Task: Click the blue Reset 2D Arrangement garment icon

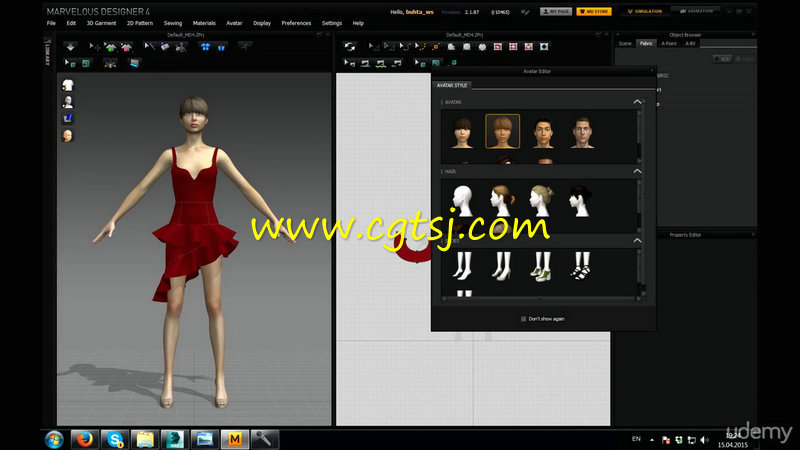Action: [x=205, y=47]
